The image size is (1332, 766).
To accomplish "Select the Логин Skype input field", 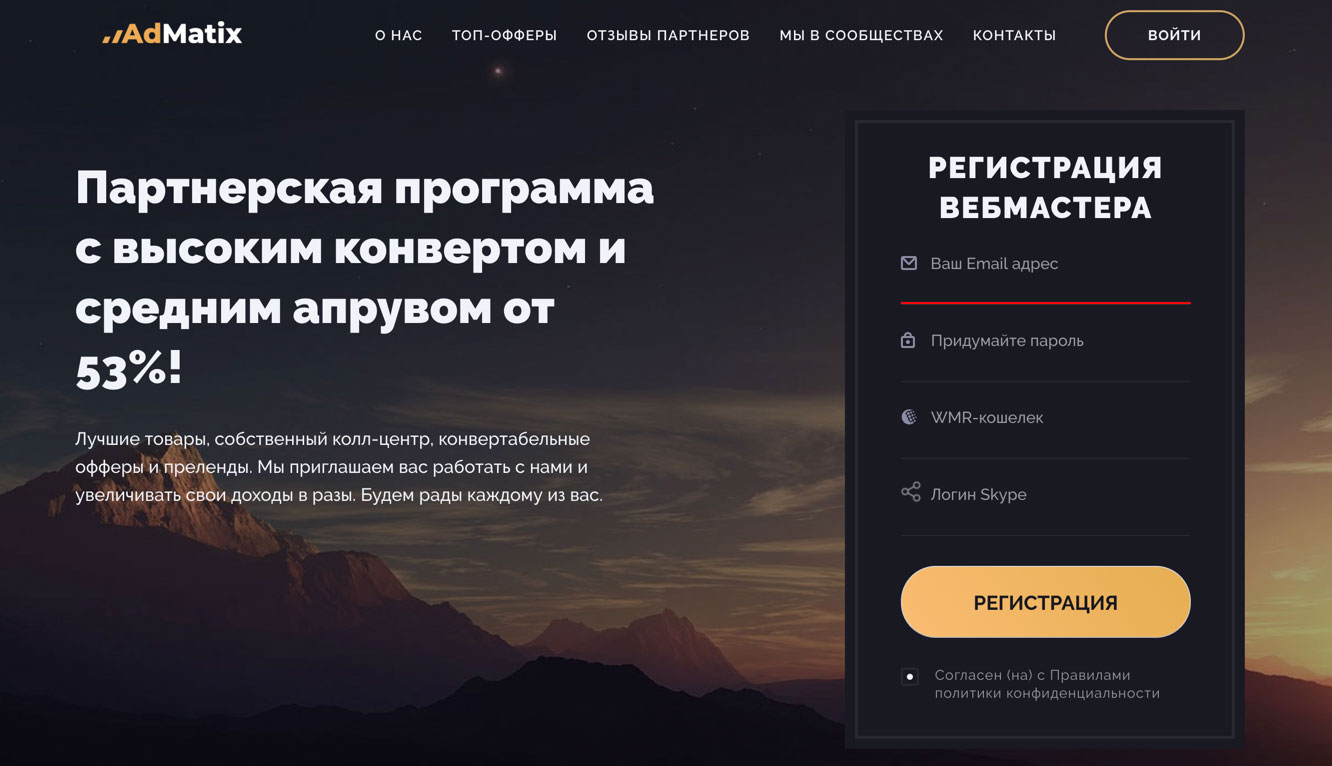I will pyautogui.click(x=1045, y=495).
